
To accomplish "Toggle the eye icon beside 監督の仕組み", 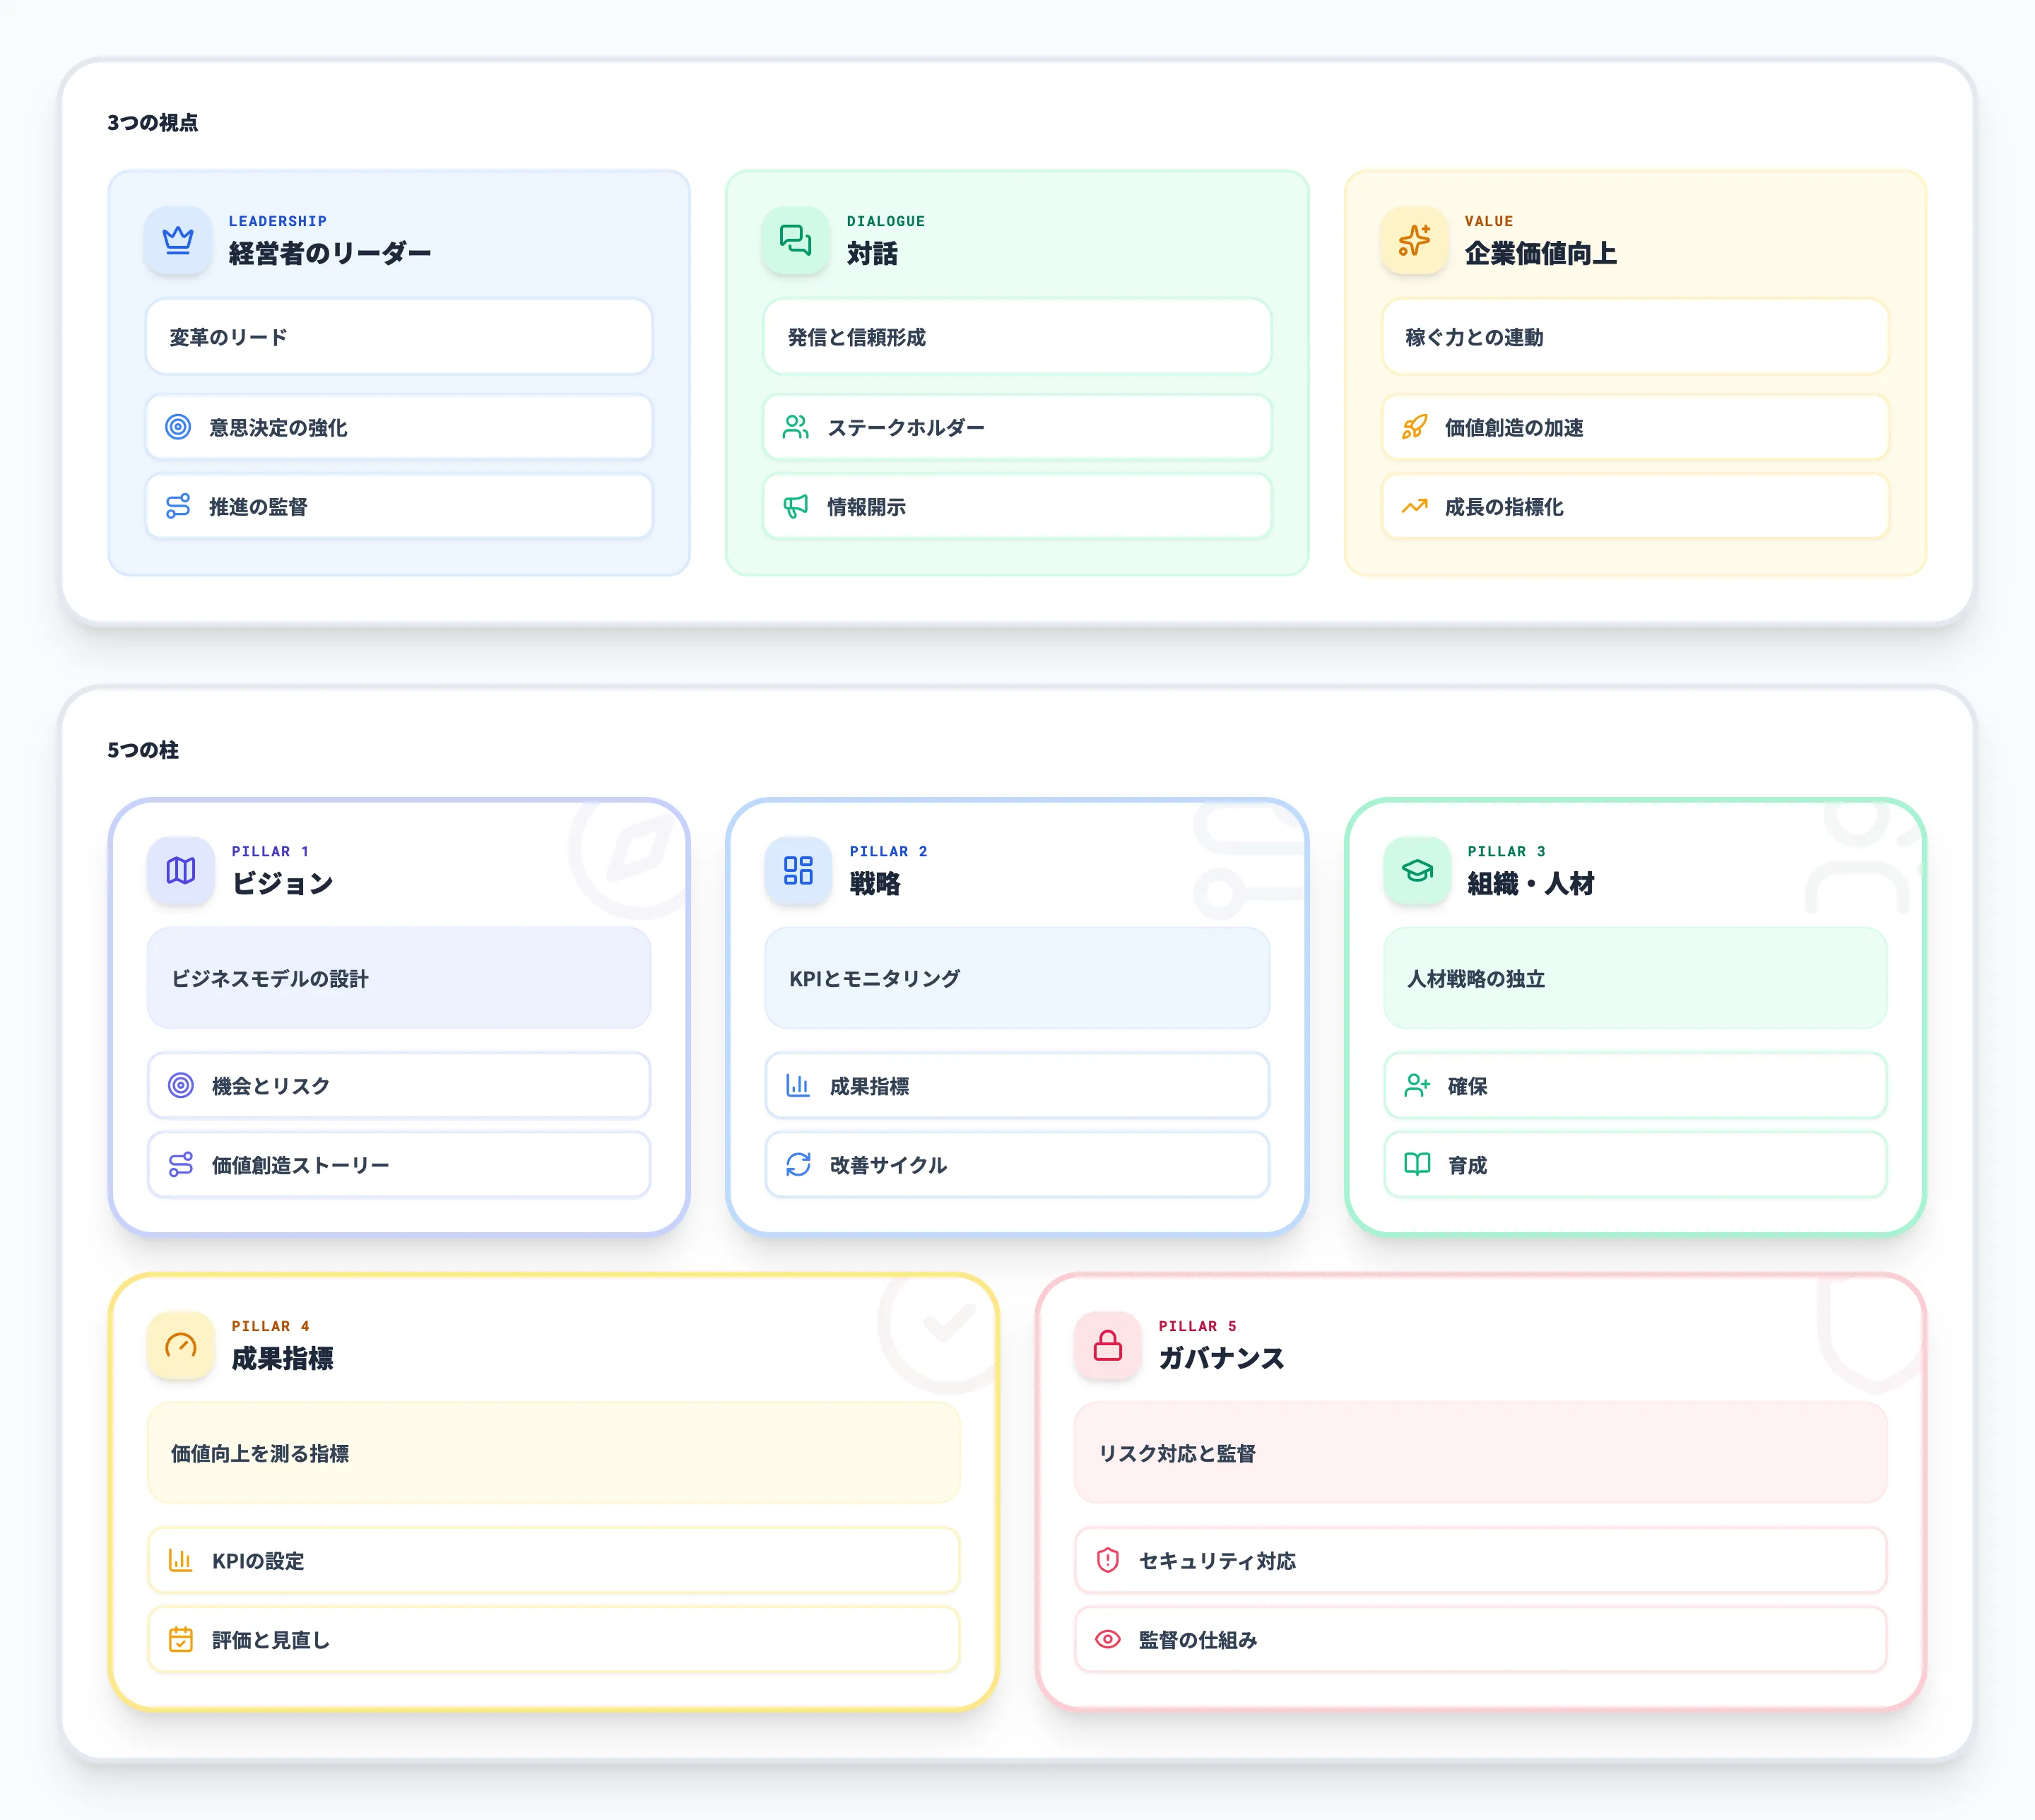I will click(1108, 1640).
